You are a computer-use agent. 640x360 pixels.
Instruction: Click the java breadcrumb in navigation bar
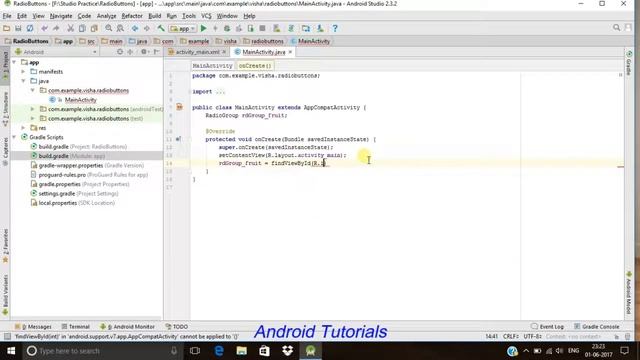pyautogui.click(x=138, y=41)
